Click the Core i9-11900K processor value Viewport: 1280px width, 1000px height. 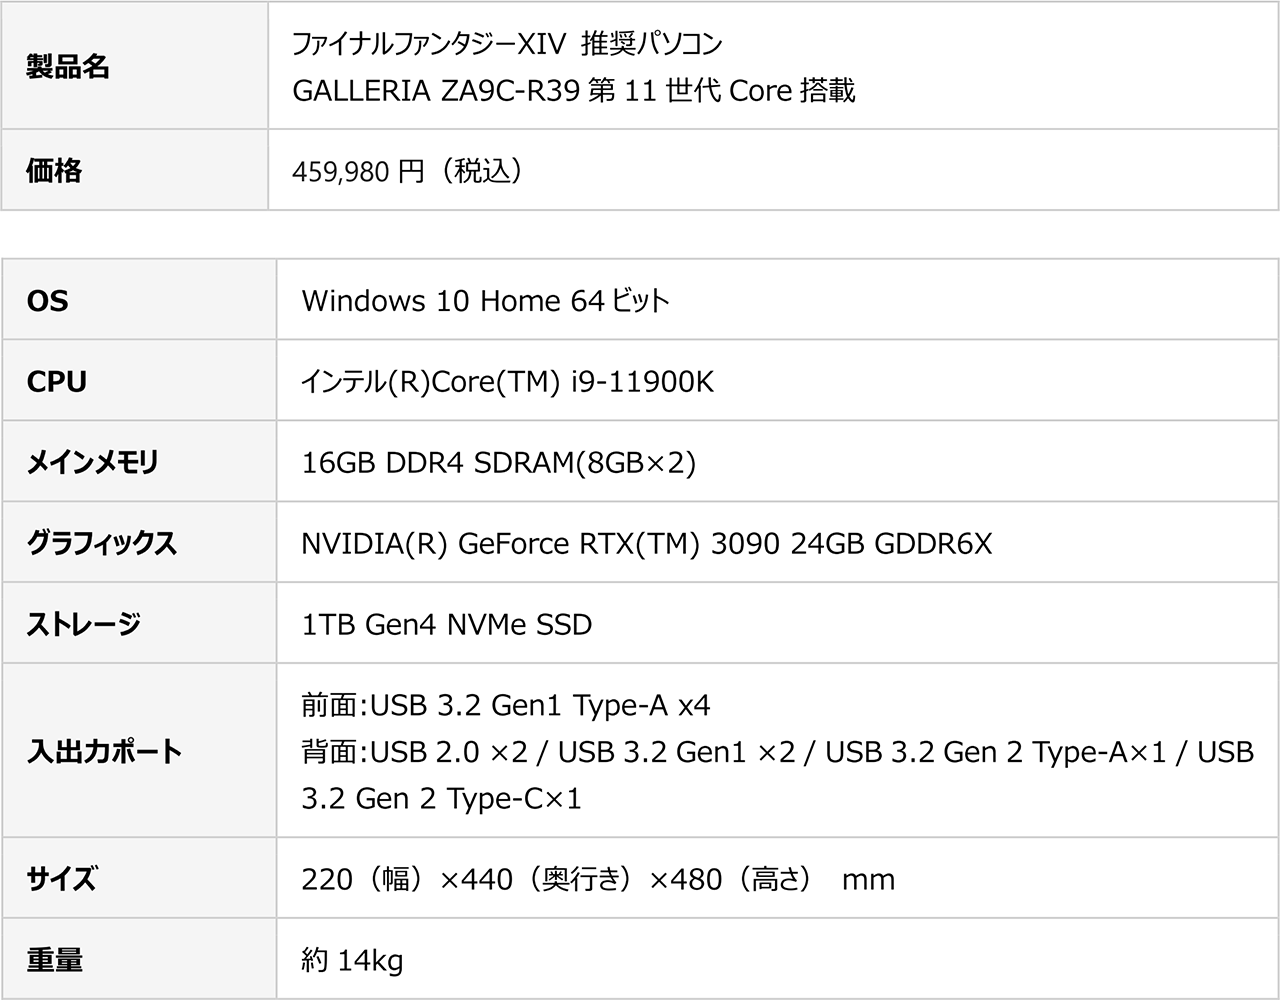point(508,381)
